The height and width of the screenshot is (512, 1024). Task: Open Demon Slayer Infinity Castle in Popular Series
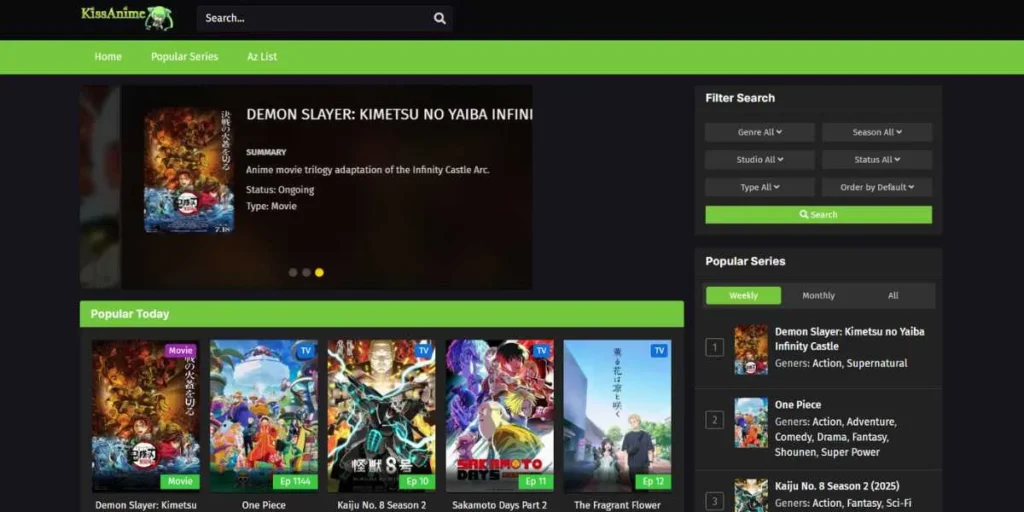pos(849,338)
